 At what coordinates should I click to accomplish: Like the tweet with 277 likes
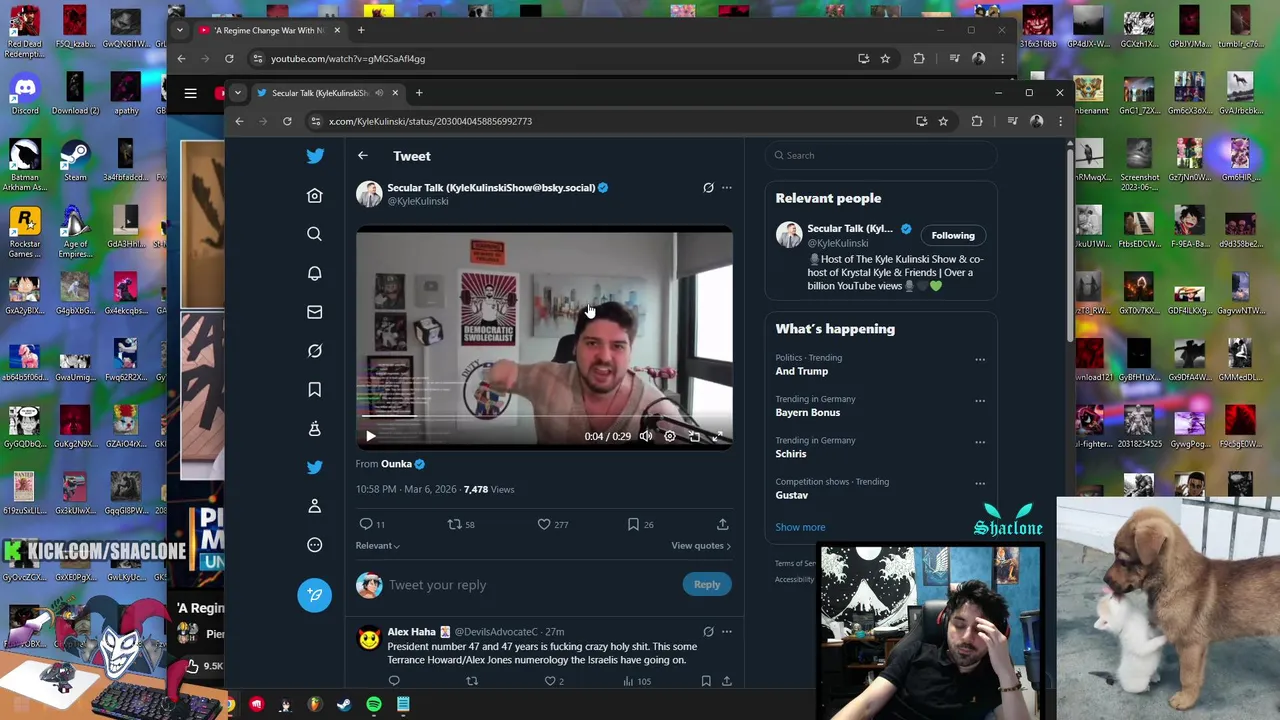pyautogui.click(x=553, y=524)
